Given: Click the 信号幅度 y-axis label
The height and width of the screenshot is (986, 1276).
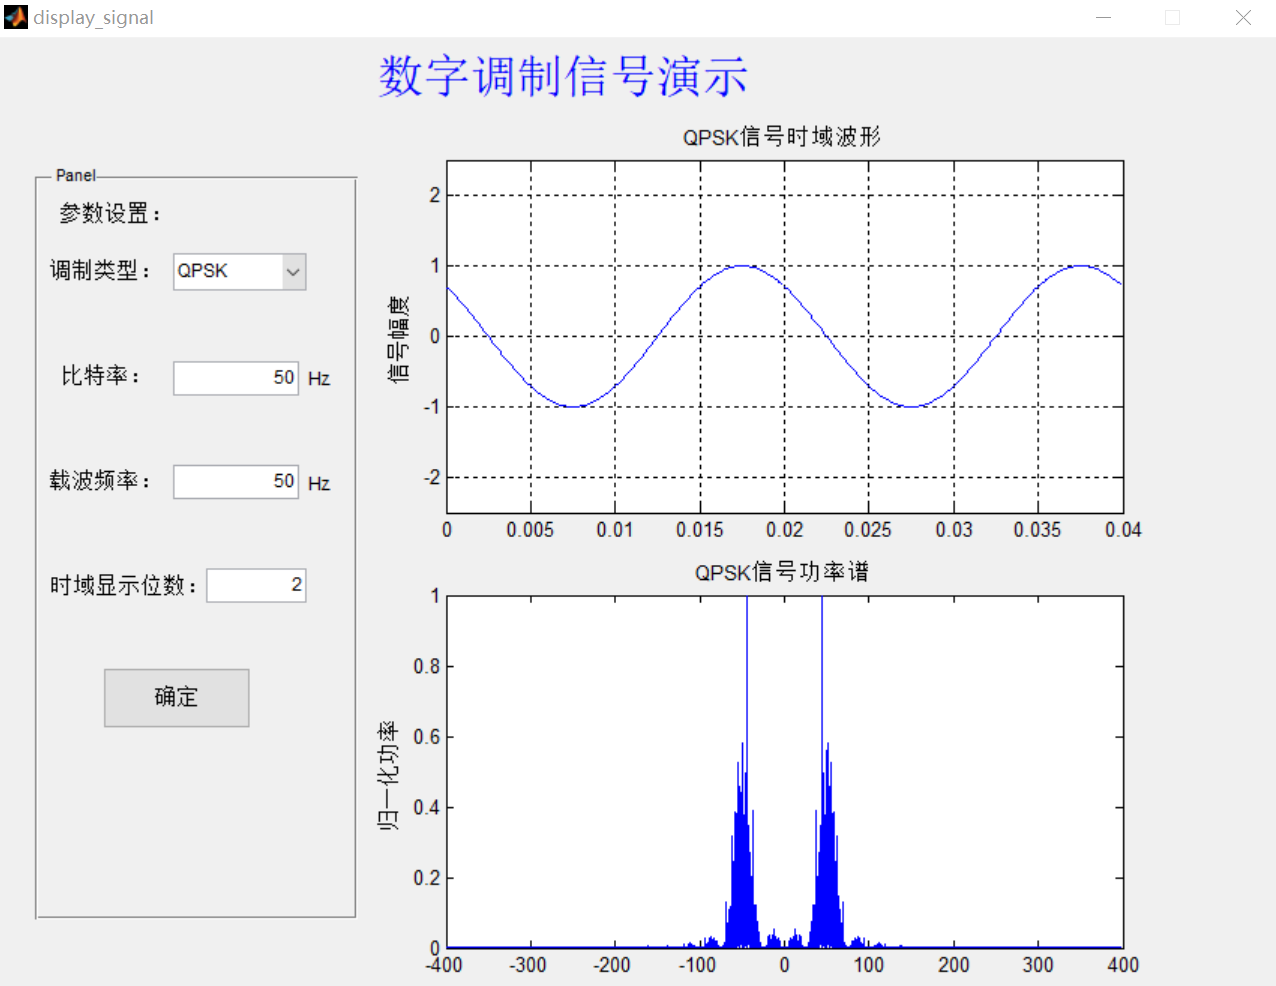Looking at the screenshot, I should 398,339.
